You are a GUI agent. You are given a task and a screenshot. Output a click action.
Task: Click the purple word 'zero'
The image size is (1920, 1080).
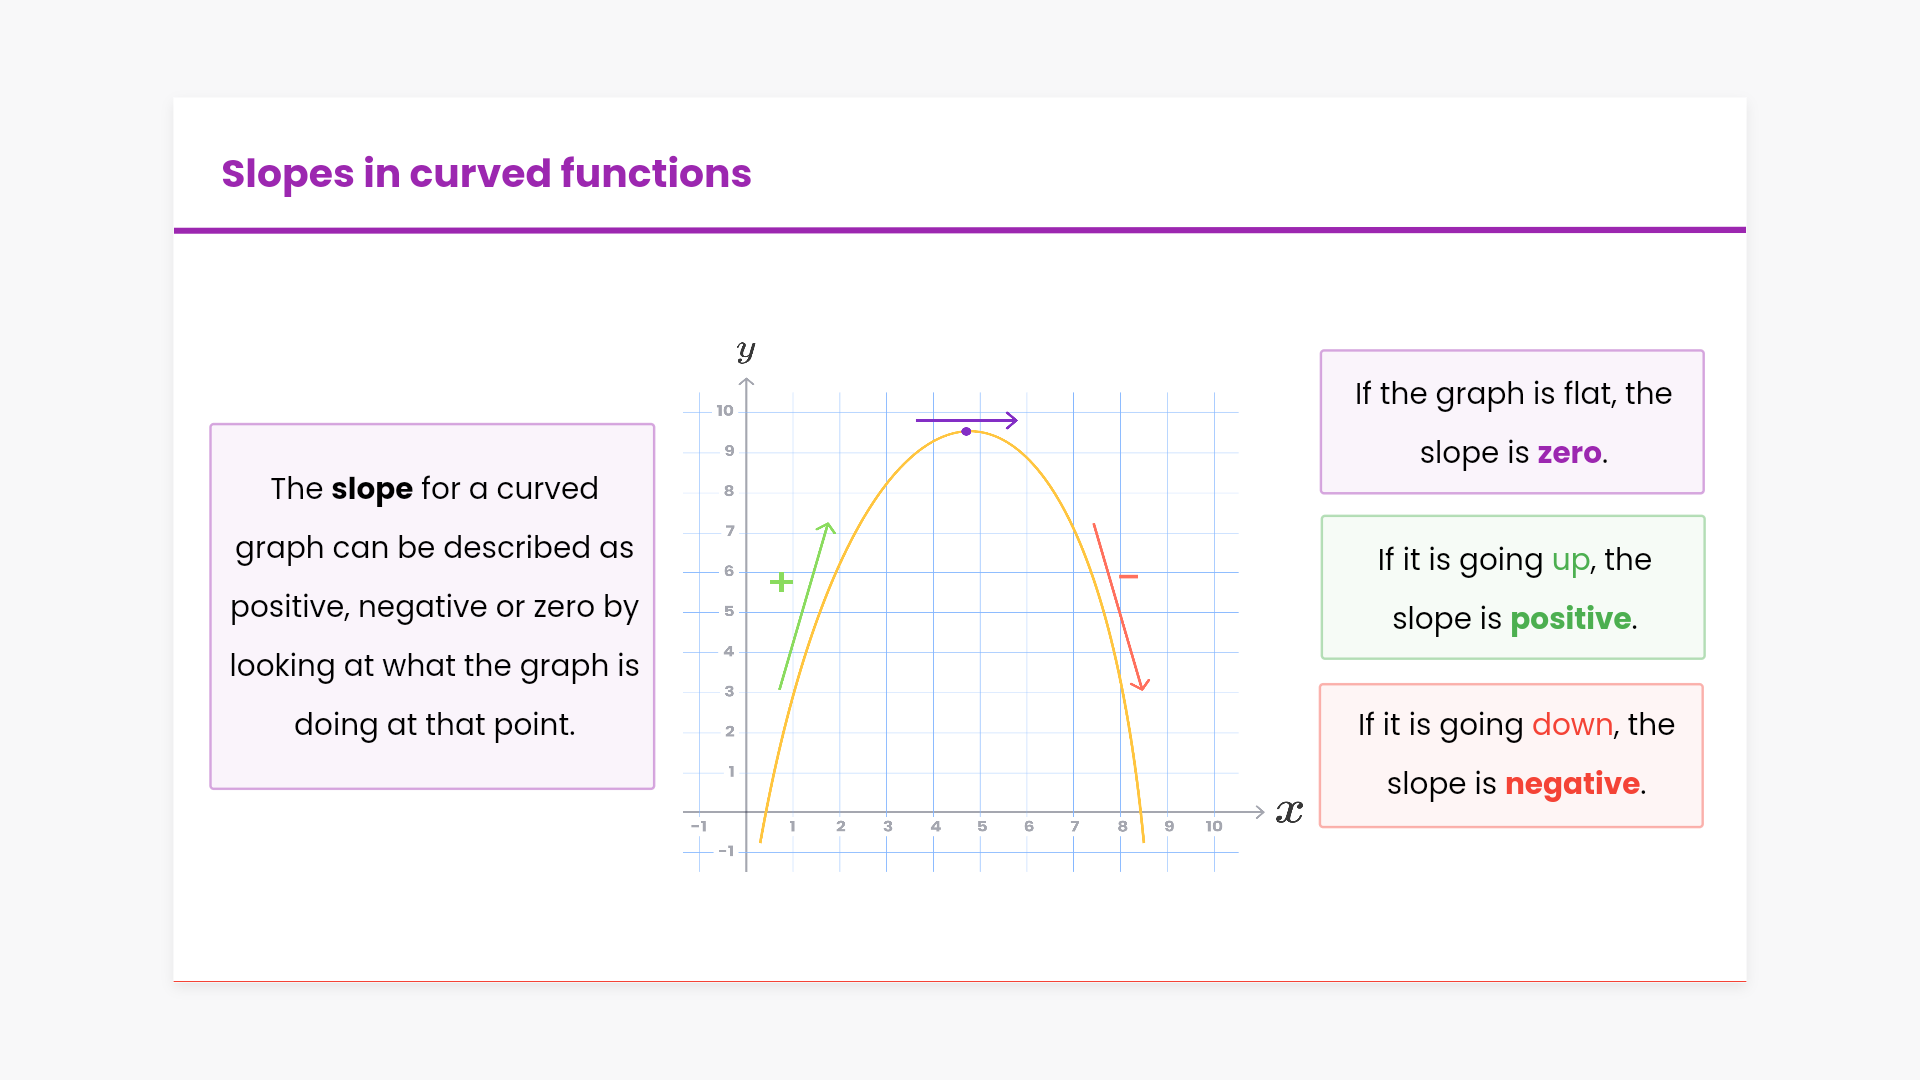pyautogui.click(x=1569, y=453)
